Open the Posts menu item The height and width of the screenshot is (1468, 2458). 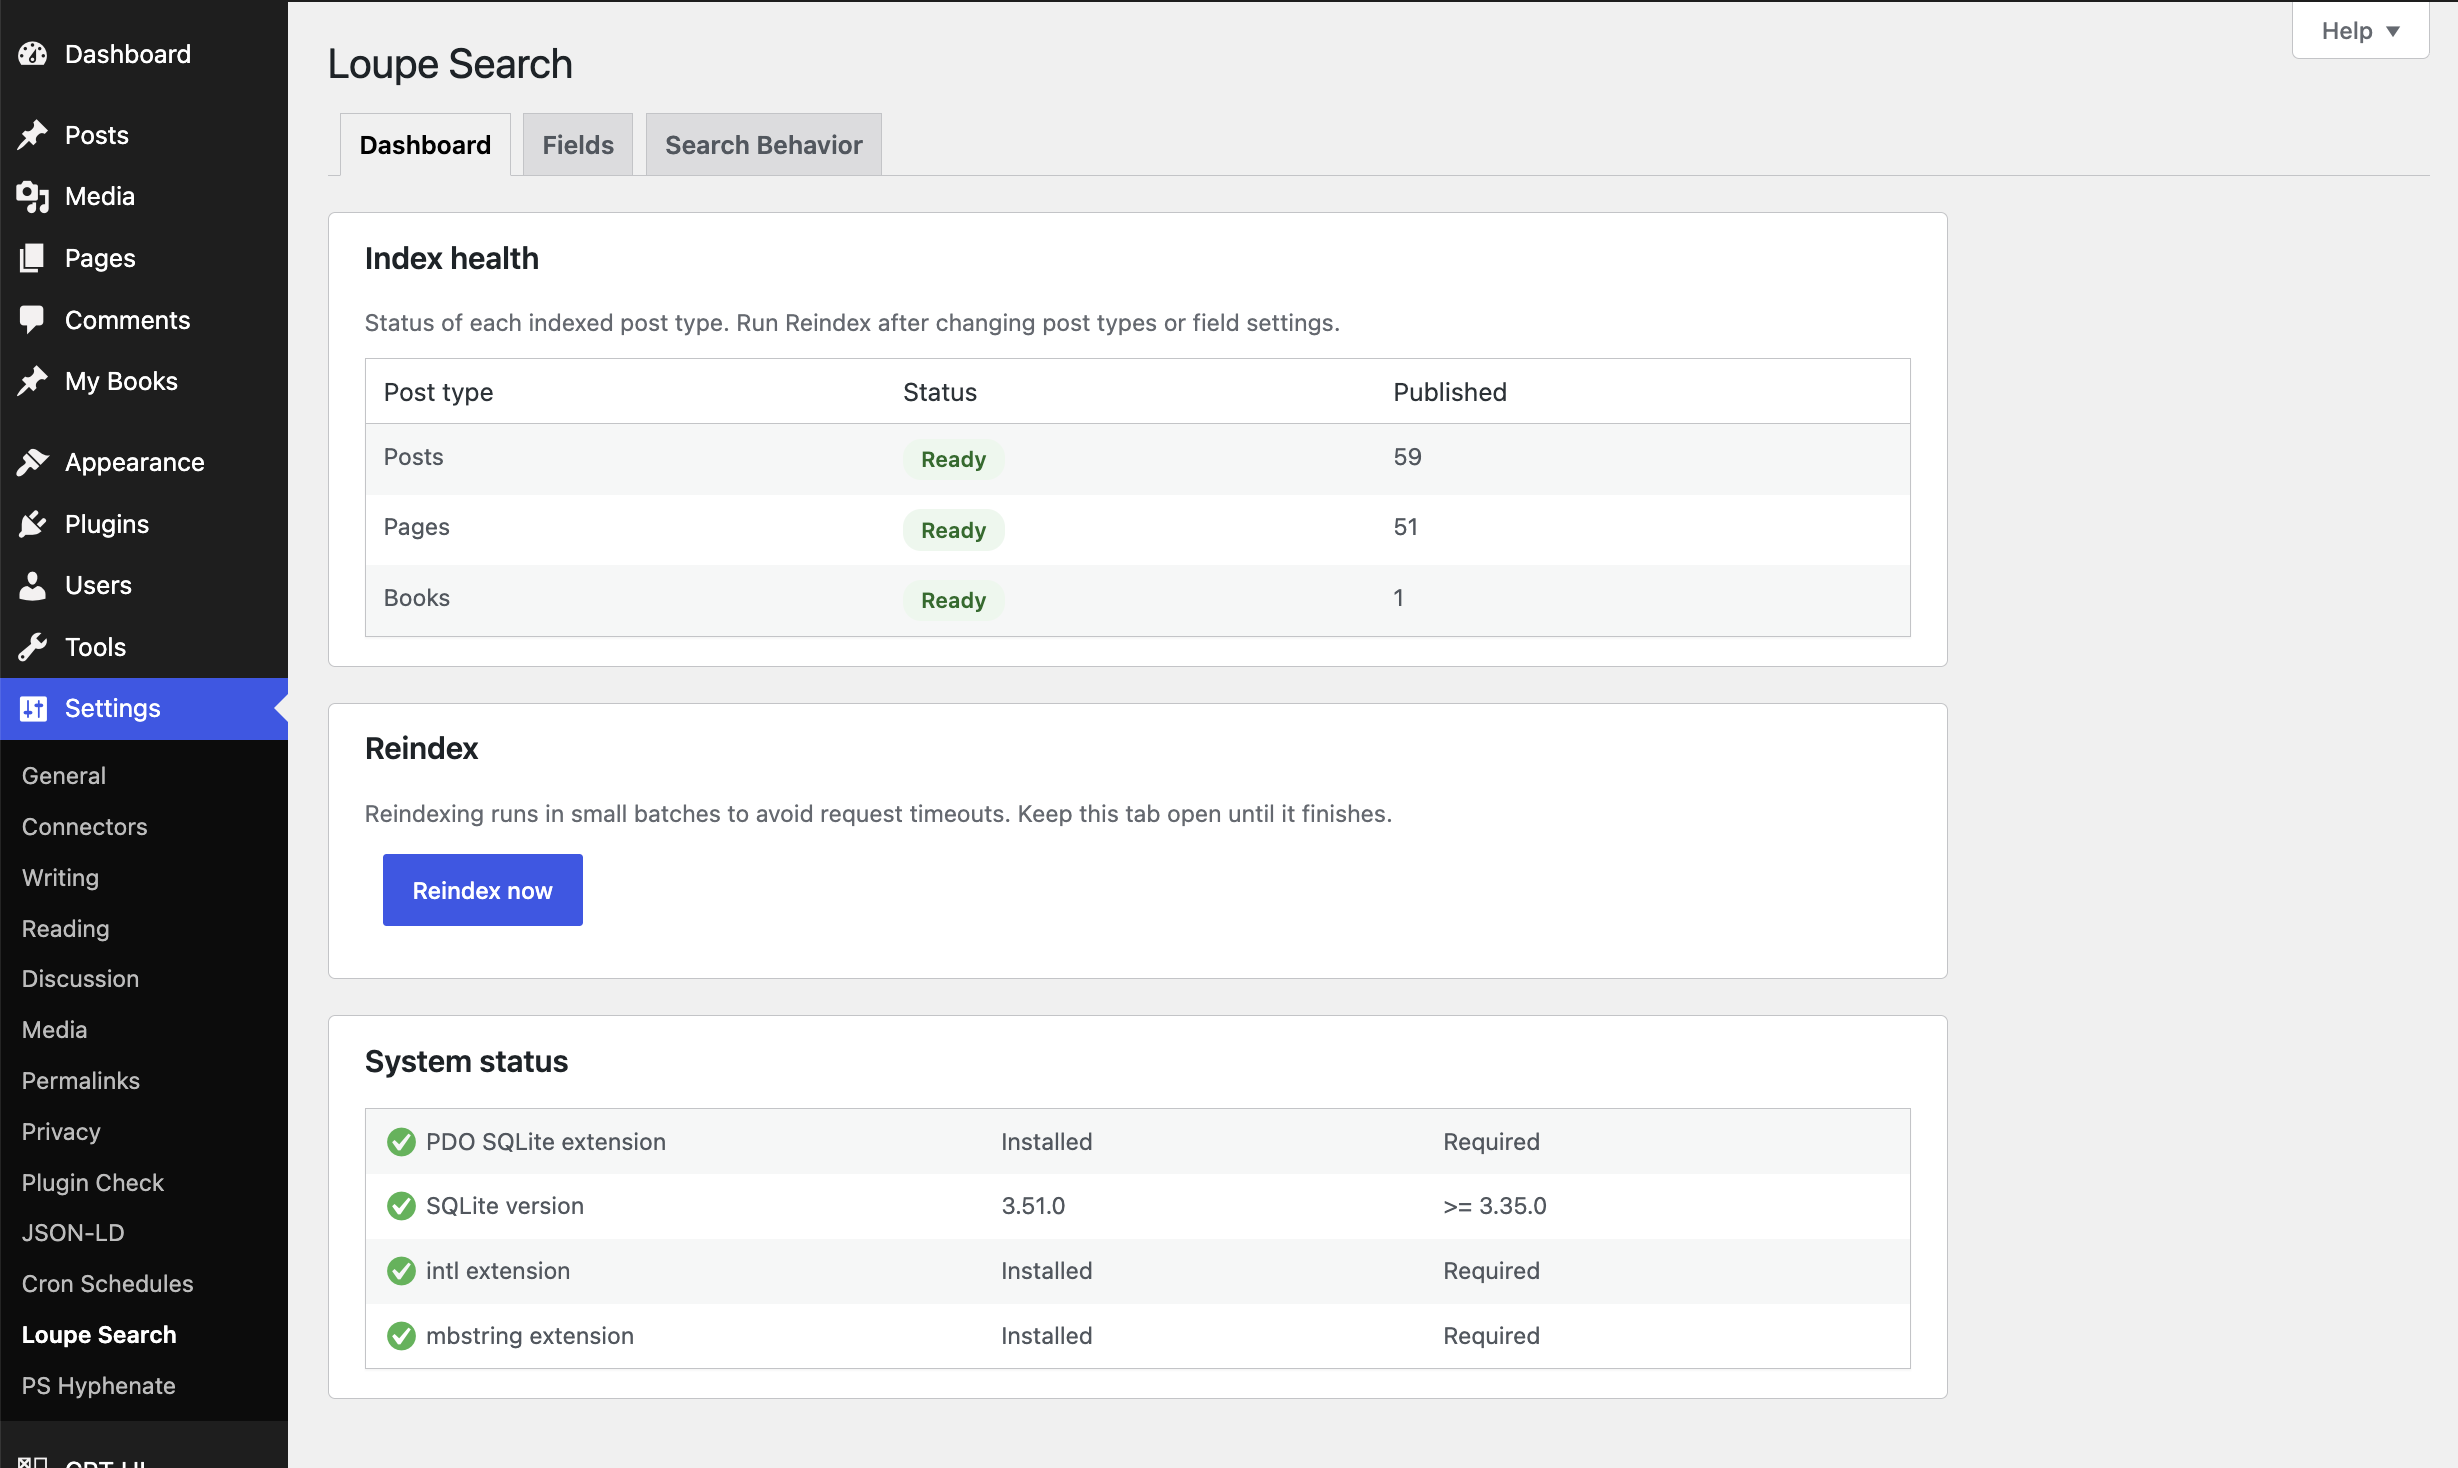point(144,135)
